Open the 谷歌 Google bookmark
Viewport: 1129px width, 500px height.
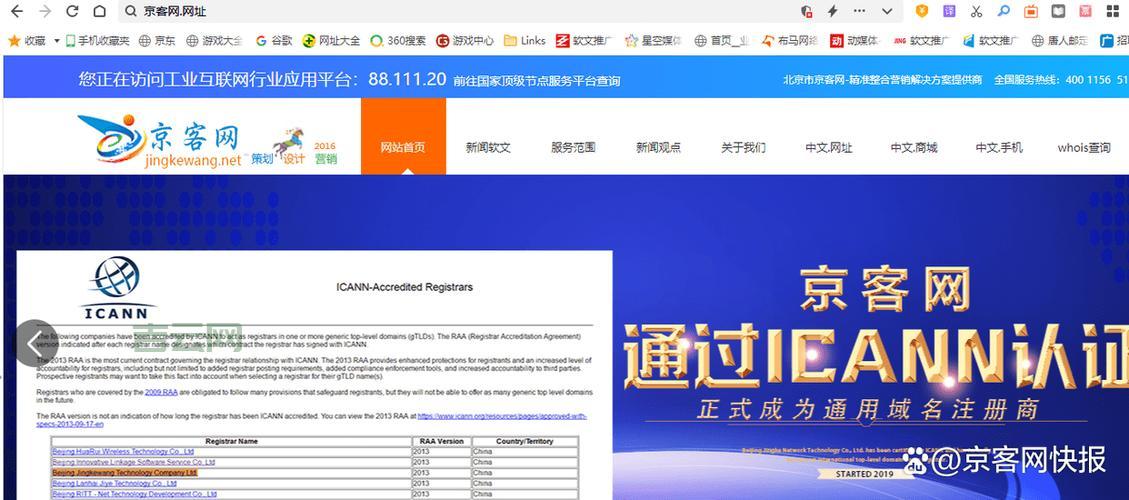pos(274,41)
